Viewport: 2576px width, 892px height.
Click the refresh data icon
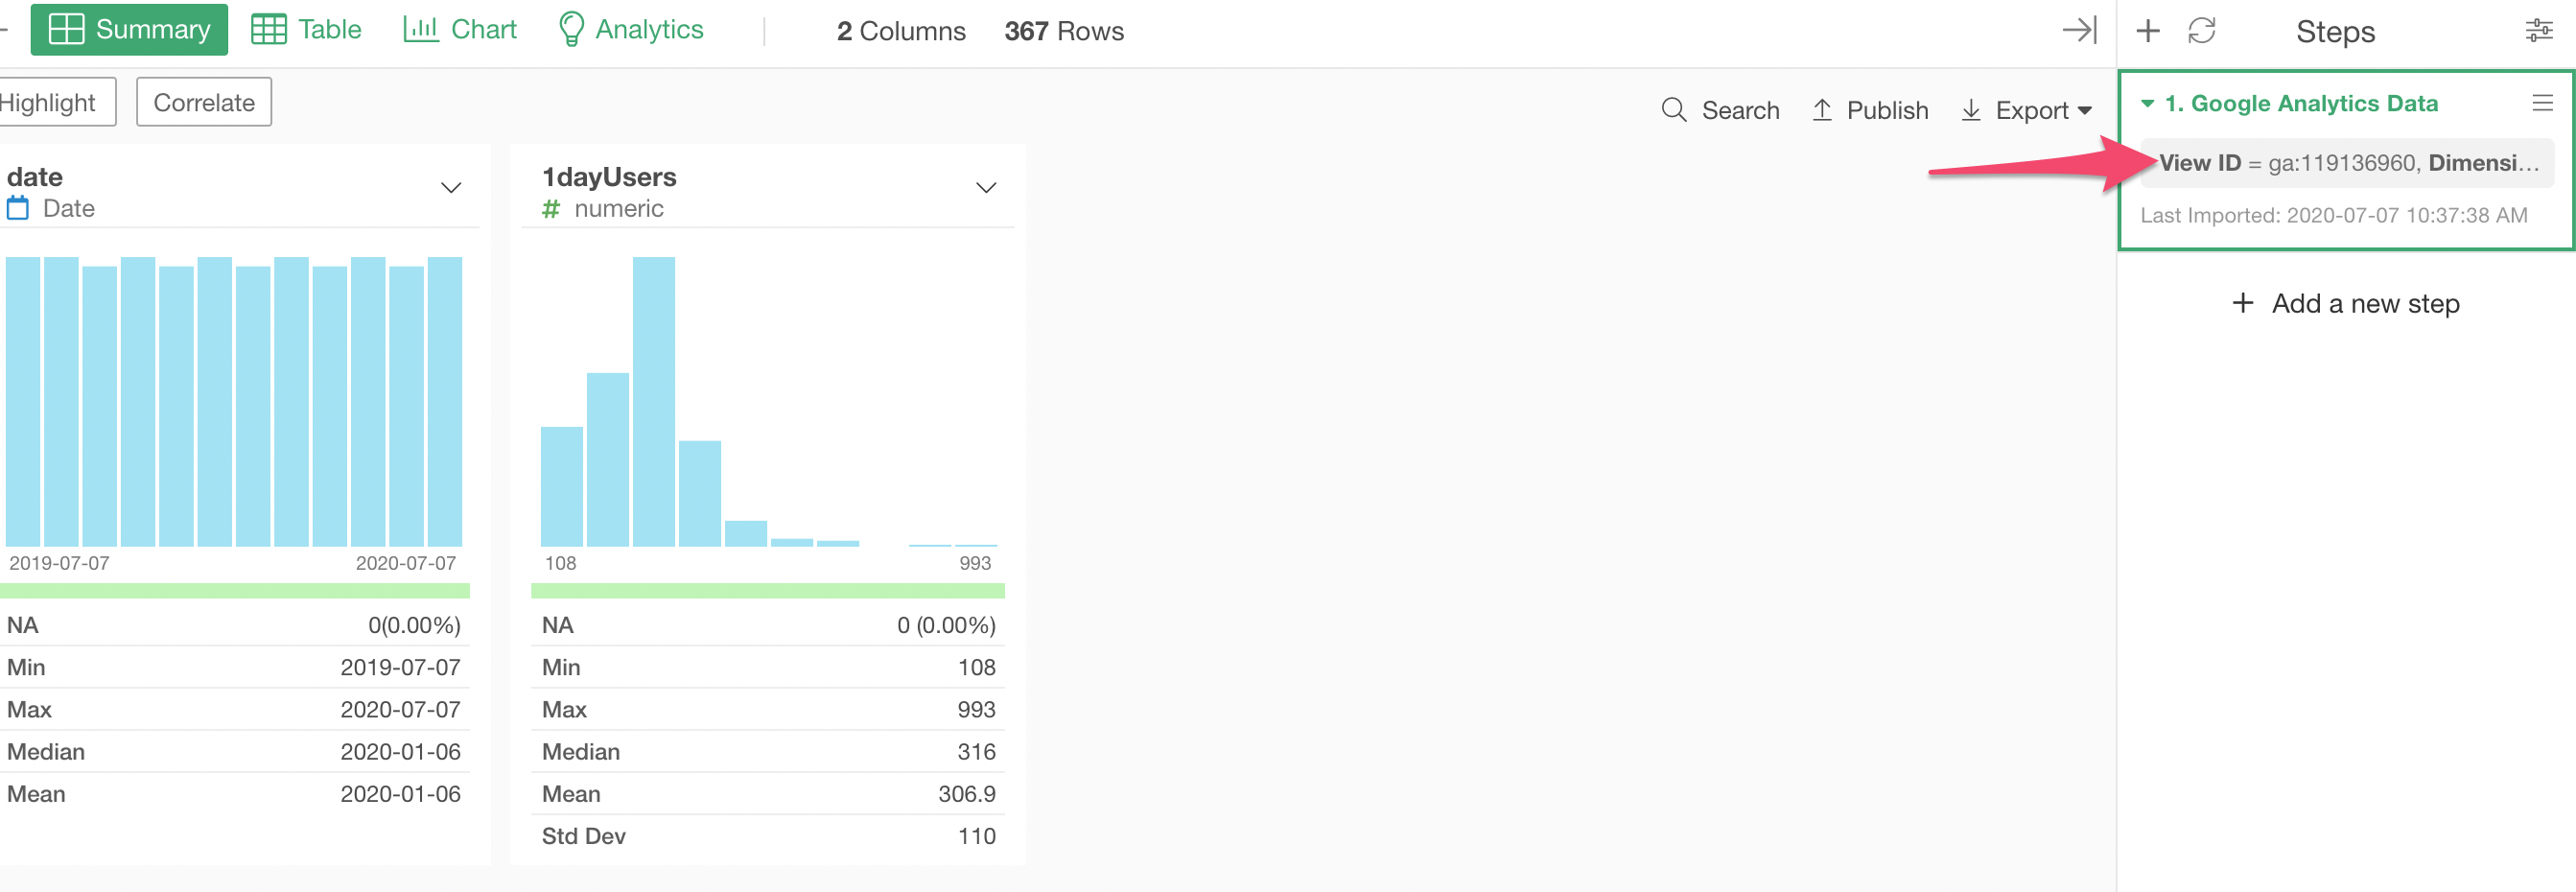pos(2201,31)
